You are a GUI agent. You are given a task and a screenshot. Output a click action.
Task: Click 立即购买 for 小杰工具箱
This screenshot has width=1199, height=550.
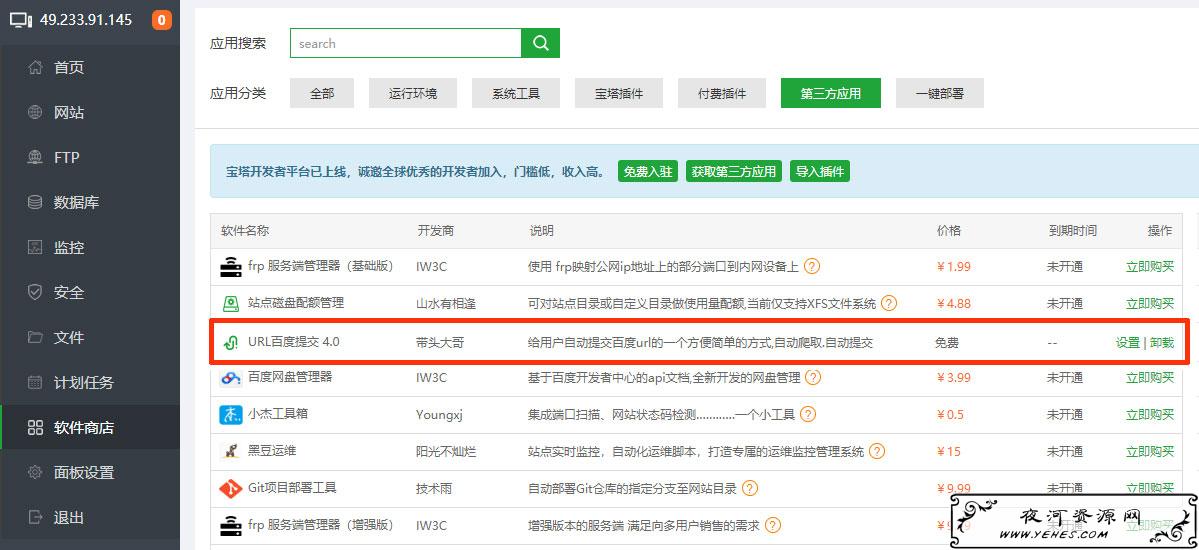coord(1150,415)
